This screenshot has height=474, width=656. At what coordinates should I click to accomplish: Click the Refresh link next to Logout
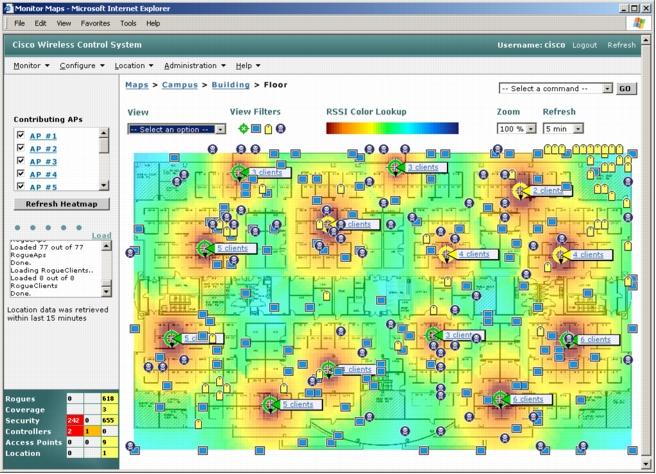pos(621,45)
